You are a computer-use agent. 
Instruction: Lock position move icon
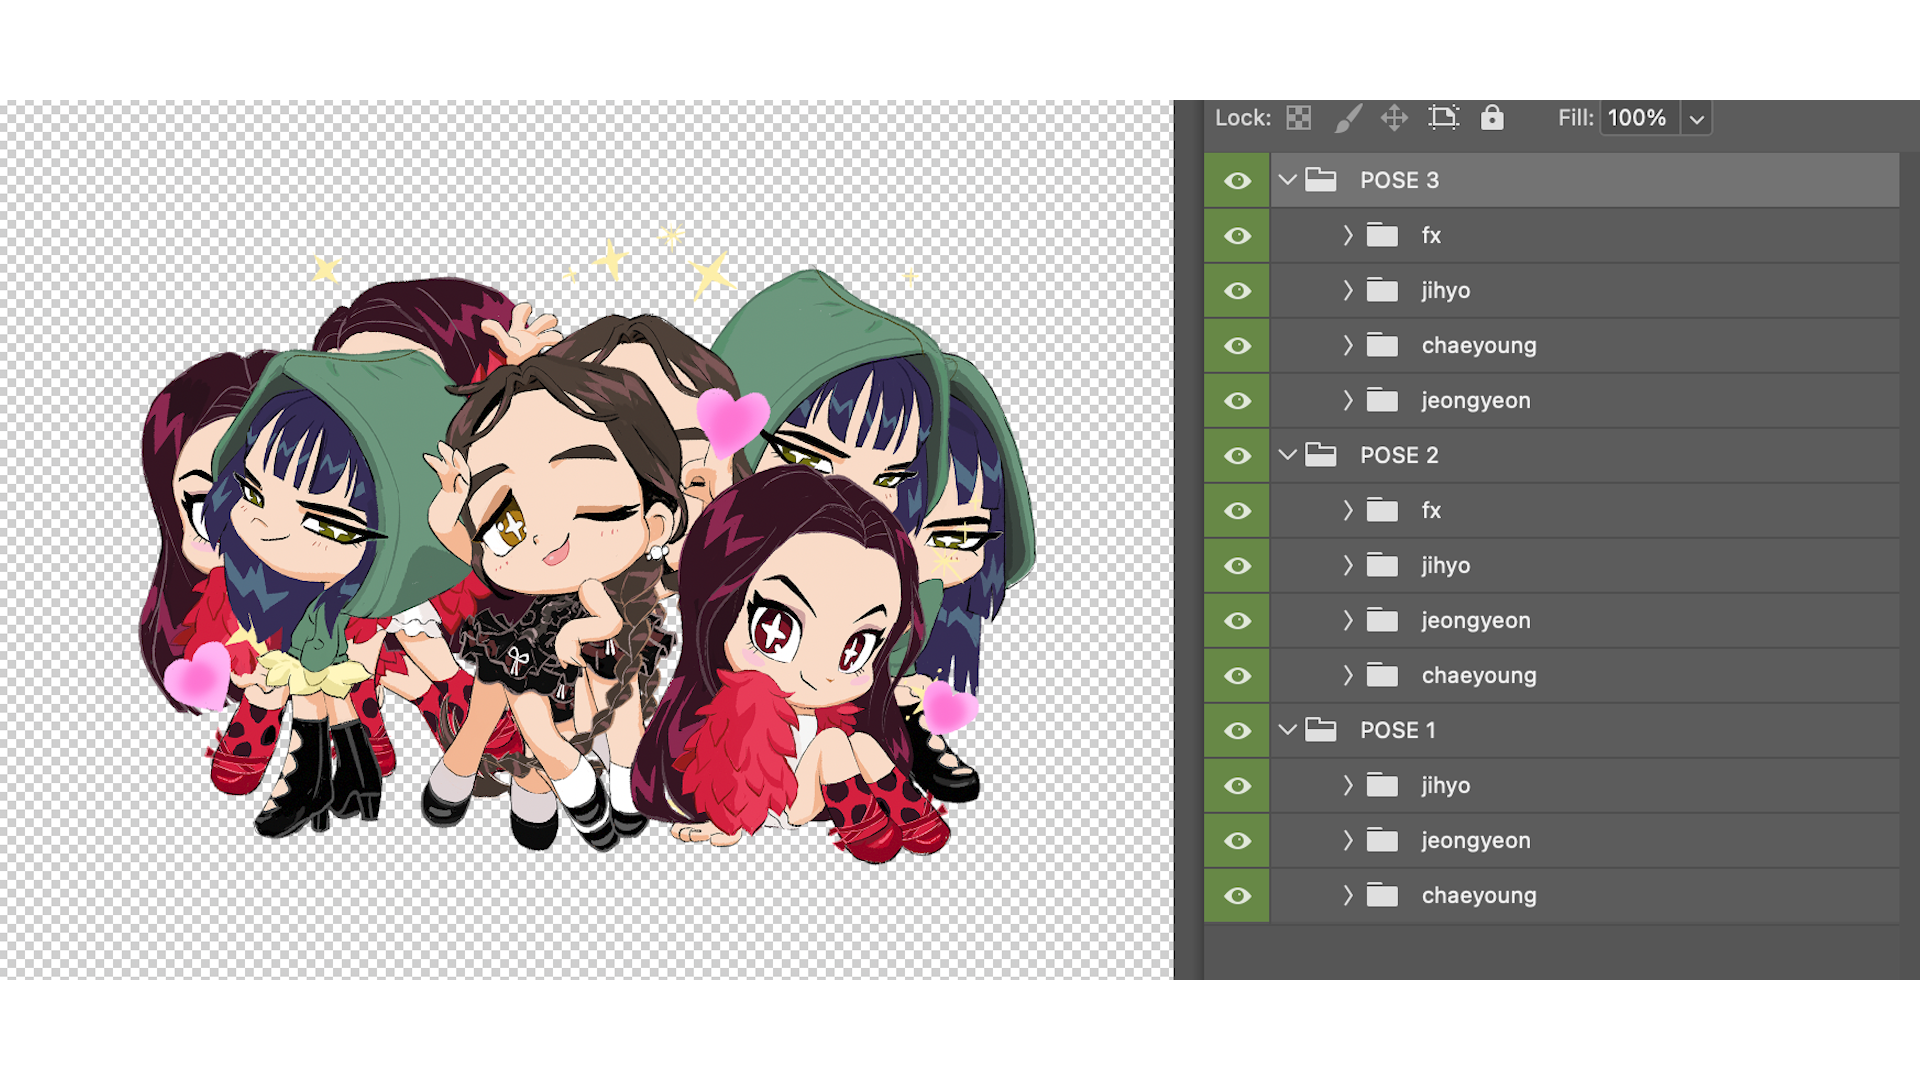1394,118
